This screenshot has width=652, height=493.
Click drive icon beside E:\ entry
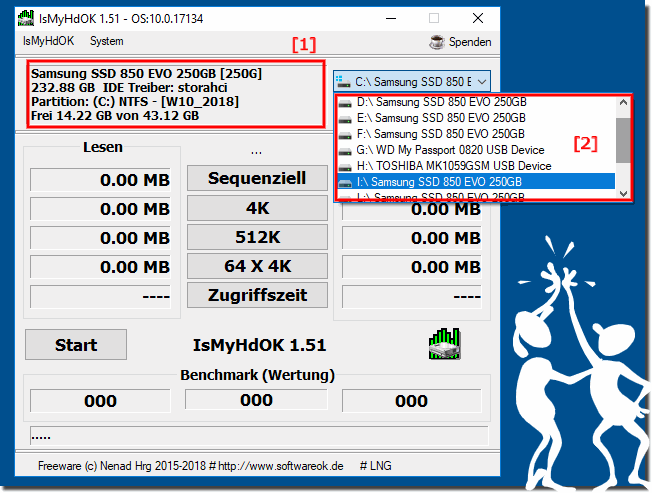pos(345,119)
